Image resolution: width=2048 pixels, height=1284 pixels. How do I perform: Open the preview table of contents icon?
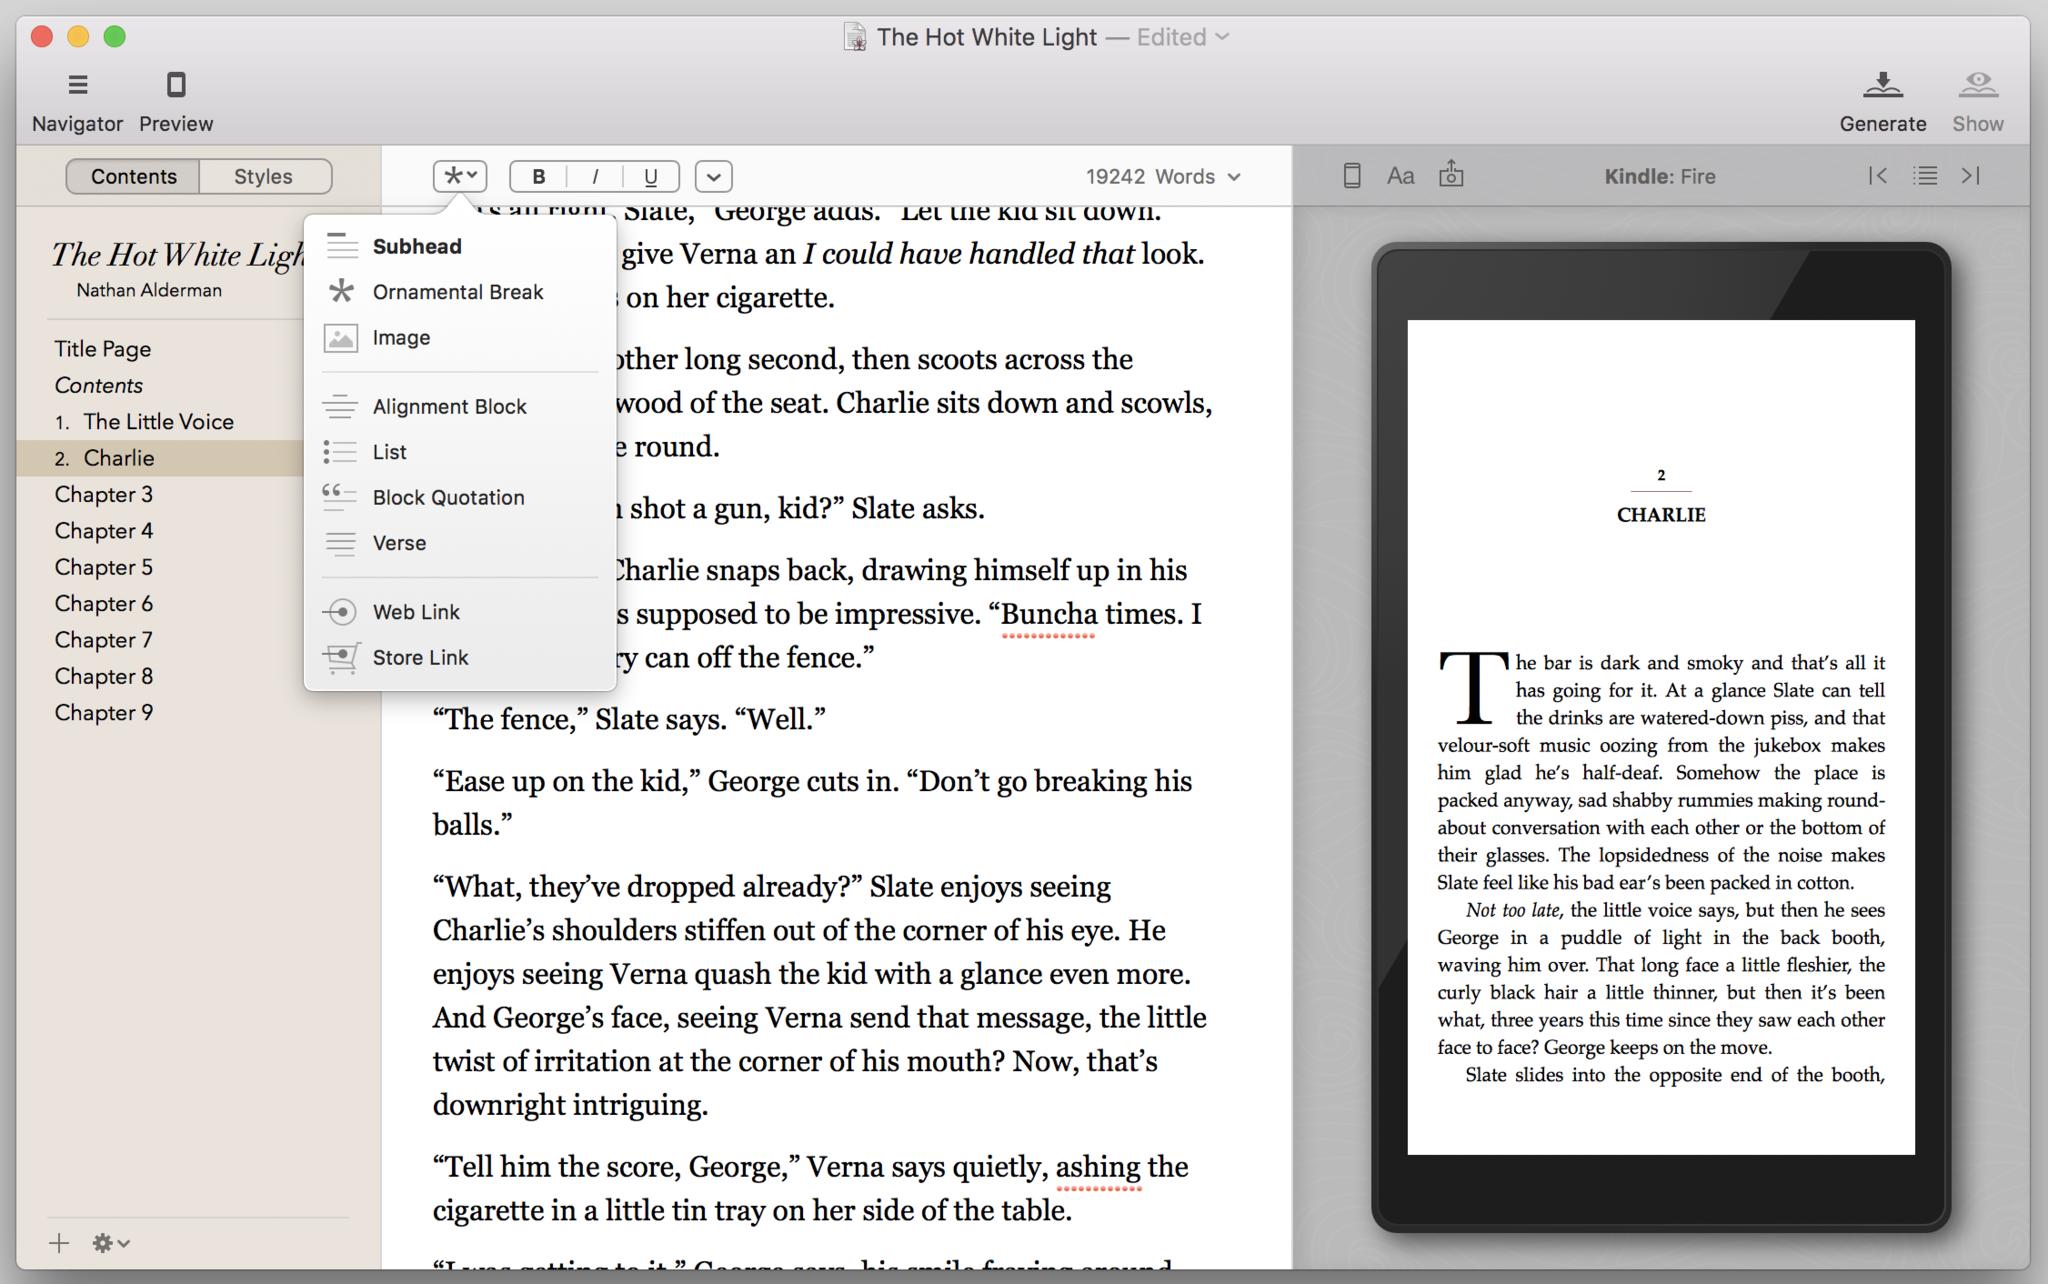1925,176
